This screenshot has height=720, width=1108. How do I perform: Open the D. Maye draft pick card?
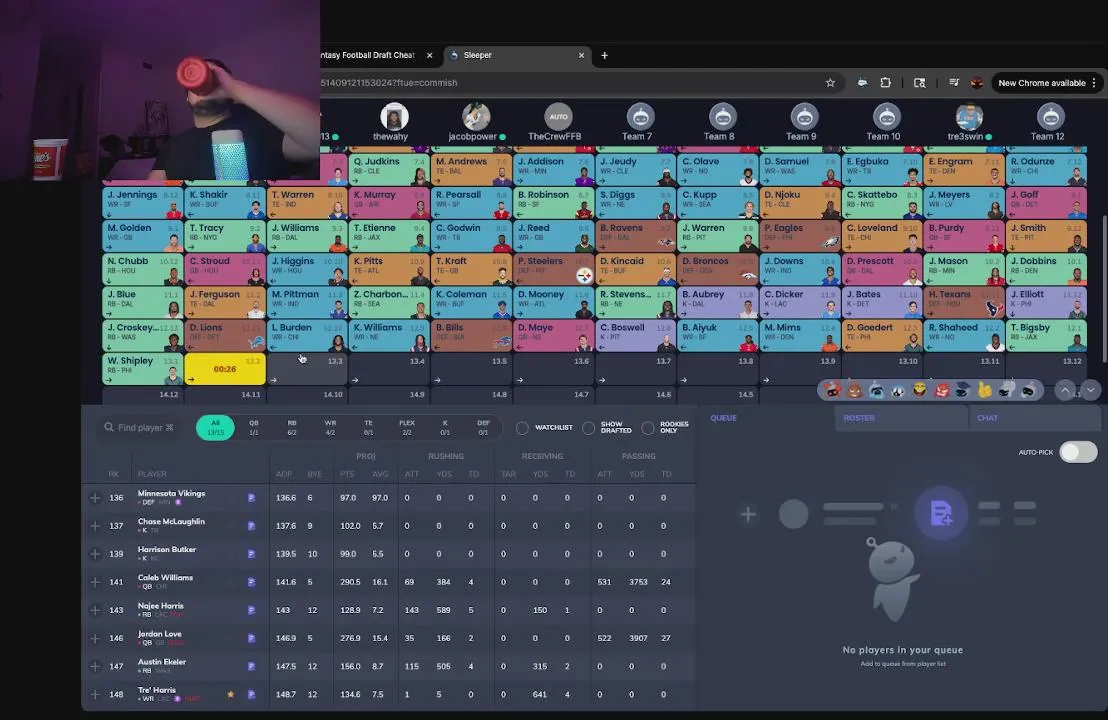click(553, 336)
